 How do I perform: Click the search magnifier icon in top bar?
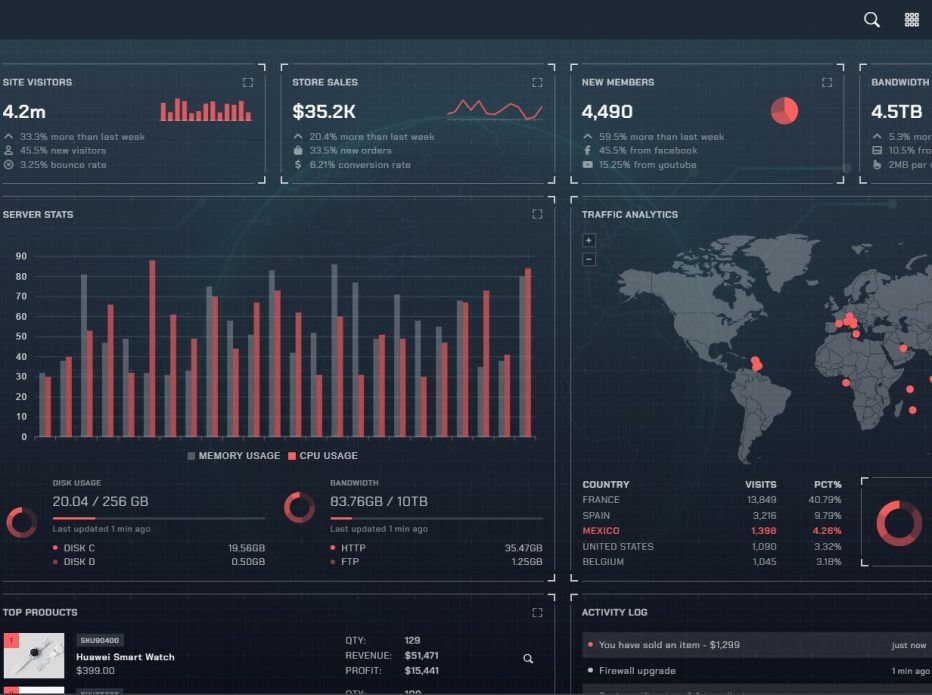[871, 20]
